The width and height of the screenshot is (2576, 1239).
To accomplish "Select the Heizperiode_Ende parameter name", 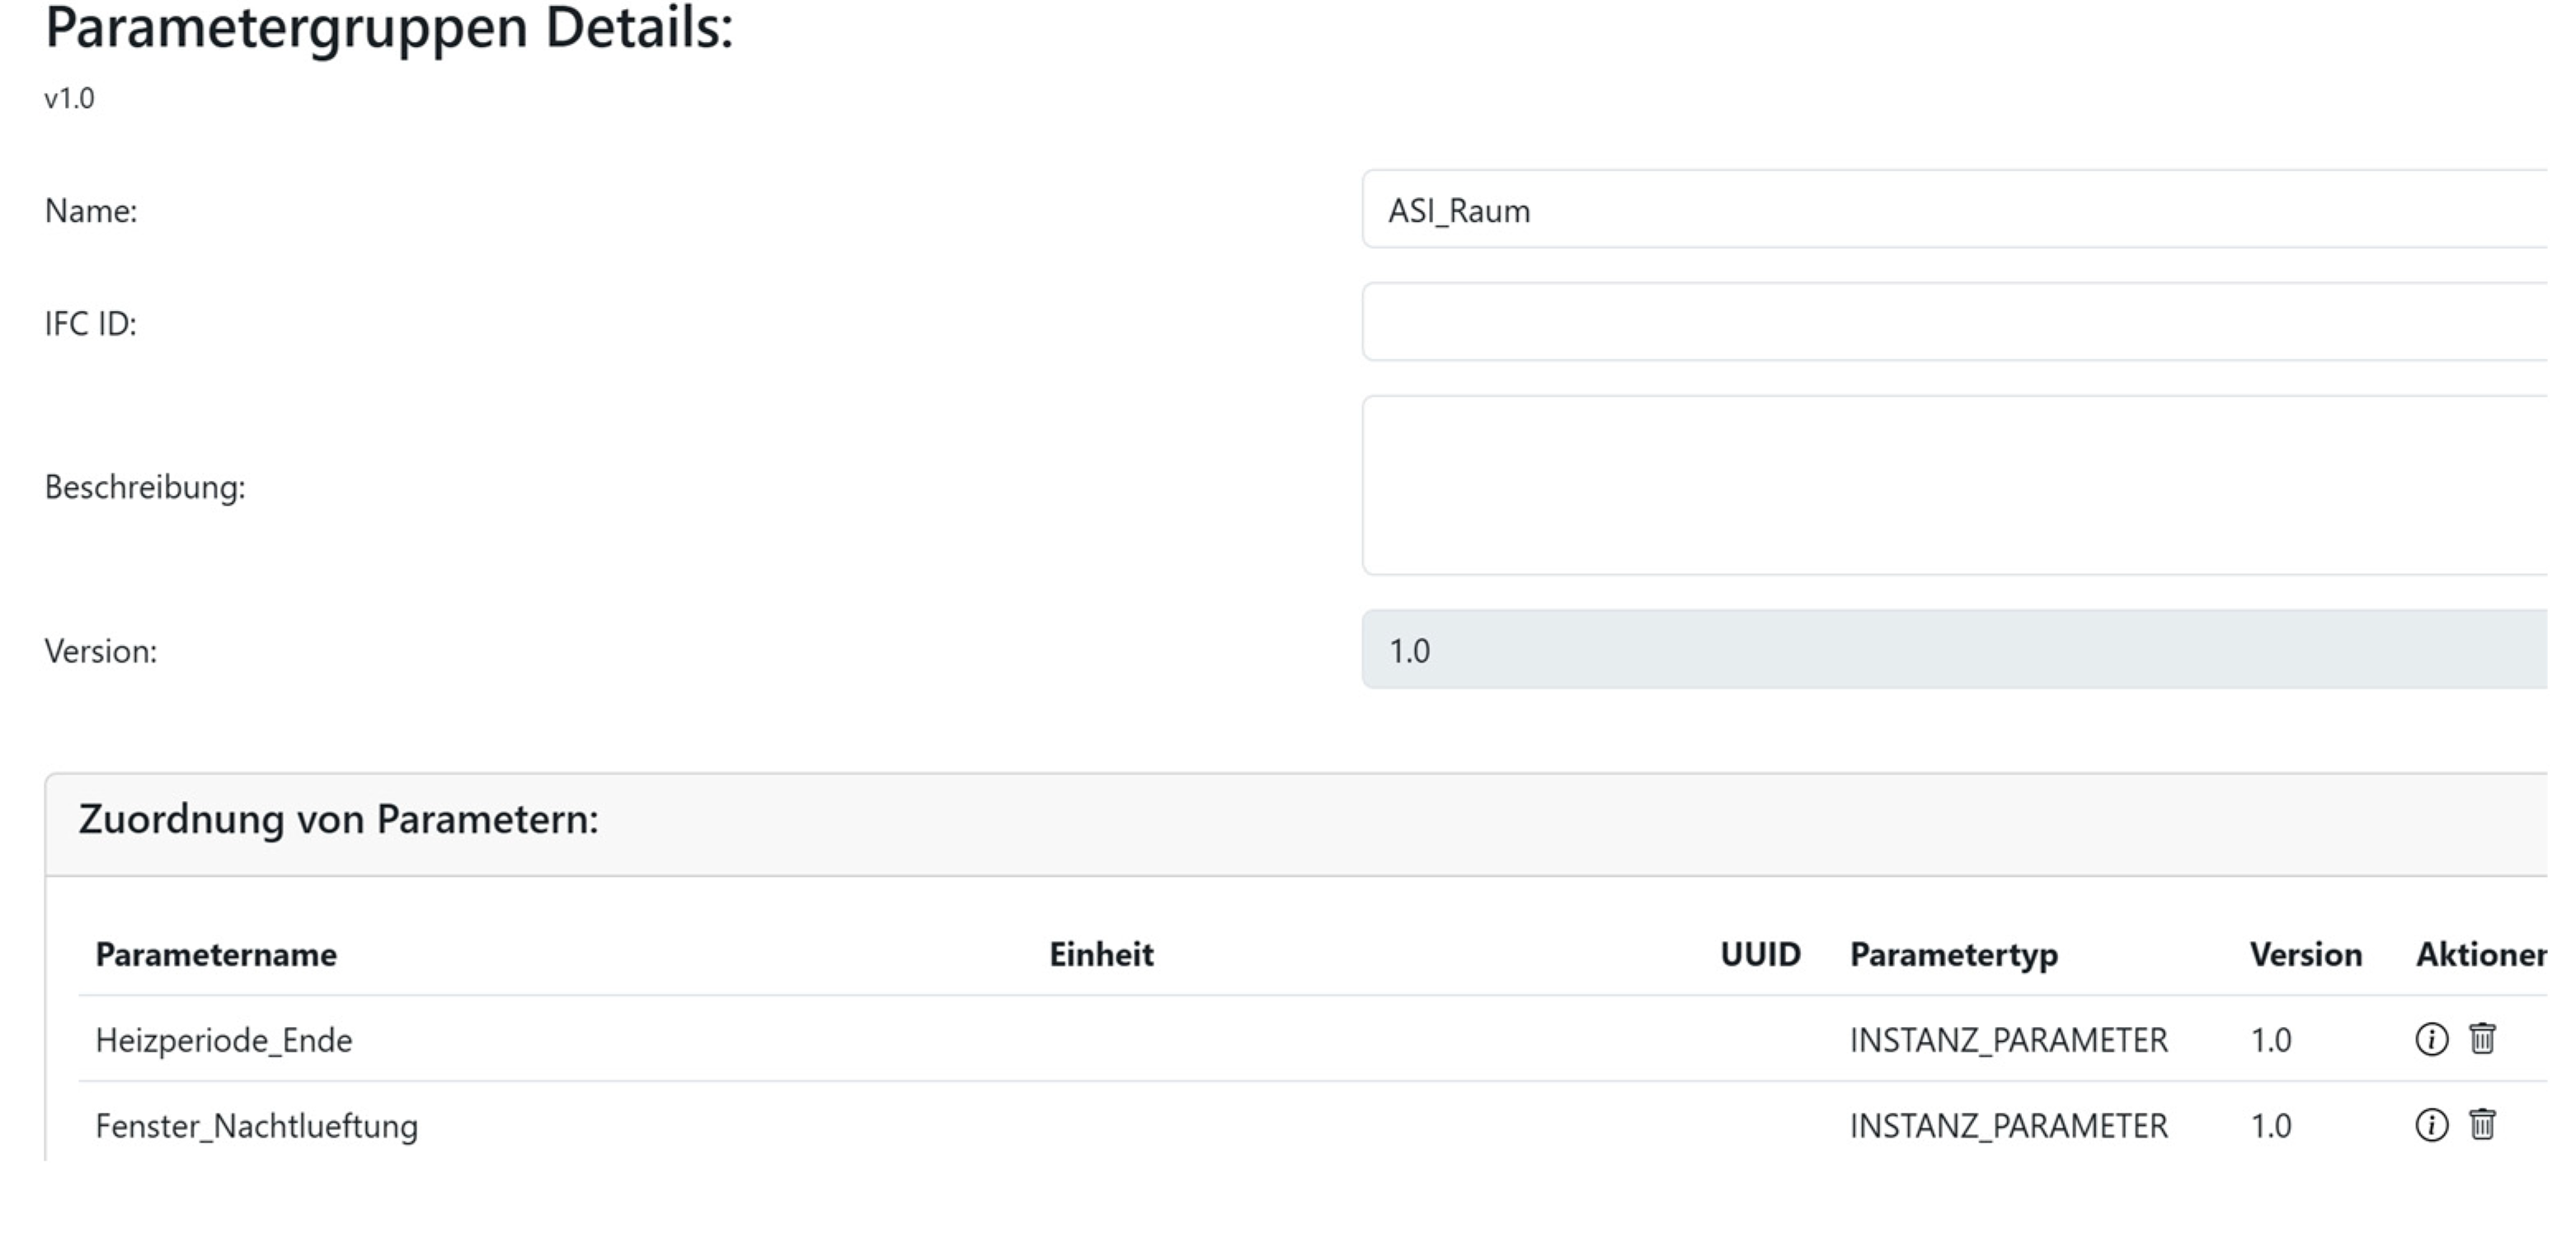I will tap(224, 1040).
